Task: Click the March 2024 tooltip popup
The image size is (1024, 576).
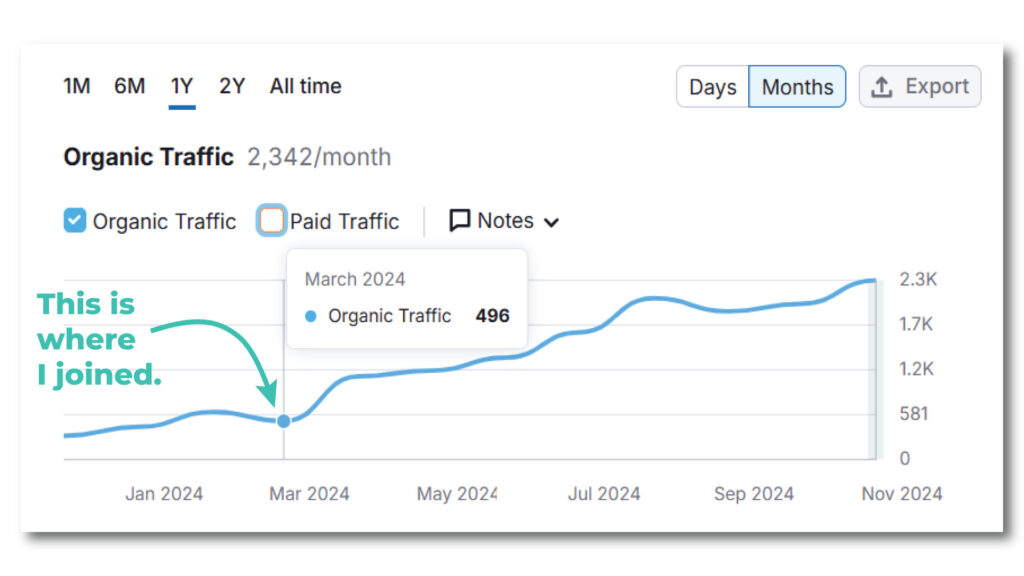Action: (x=406, y=299)
